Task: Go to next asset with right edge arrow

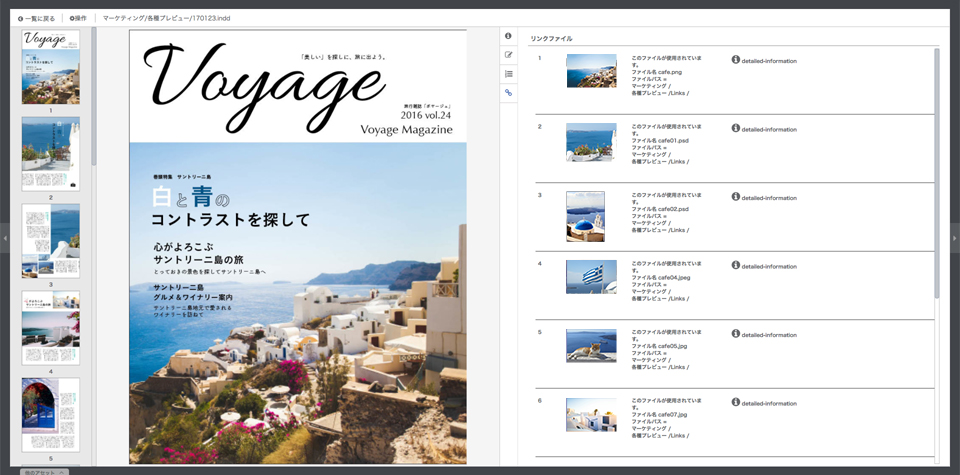Action: coord(955,238)
